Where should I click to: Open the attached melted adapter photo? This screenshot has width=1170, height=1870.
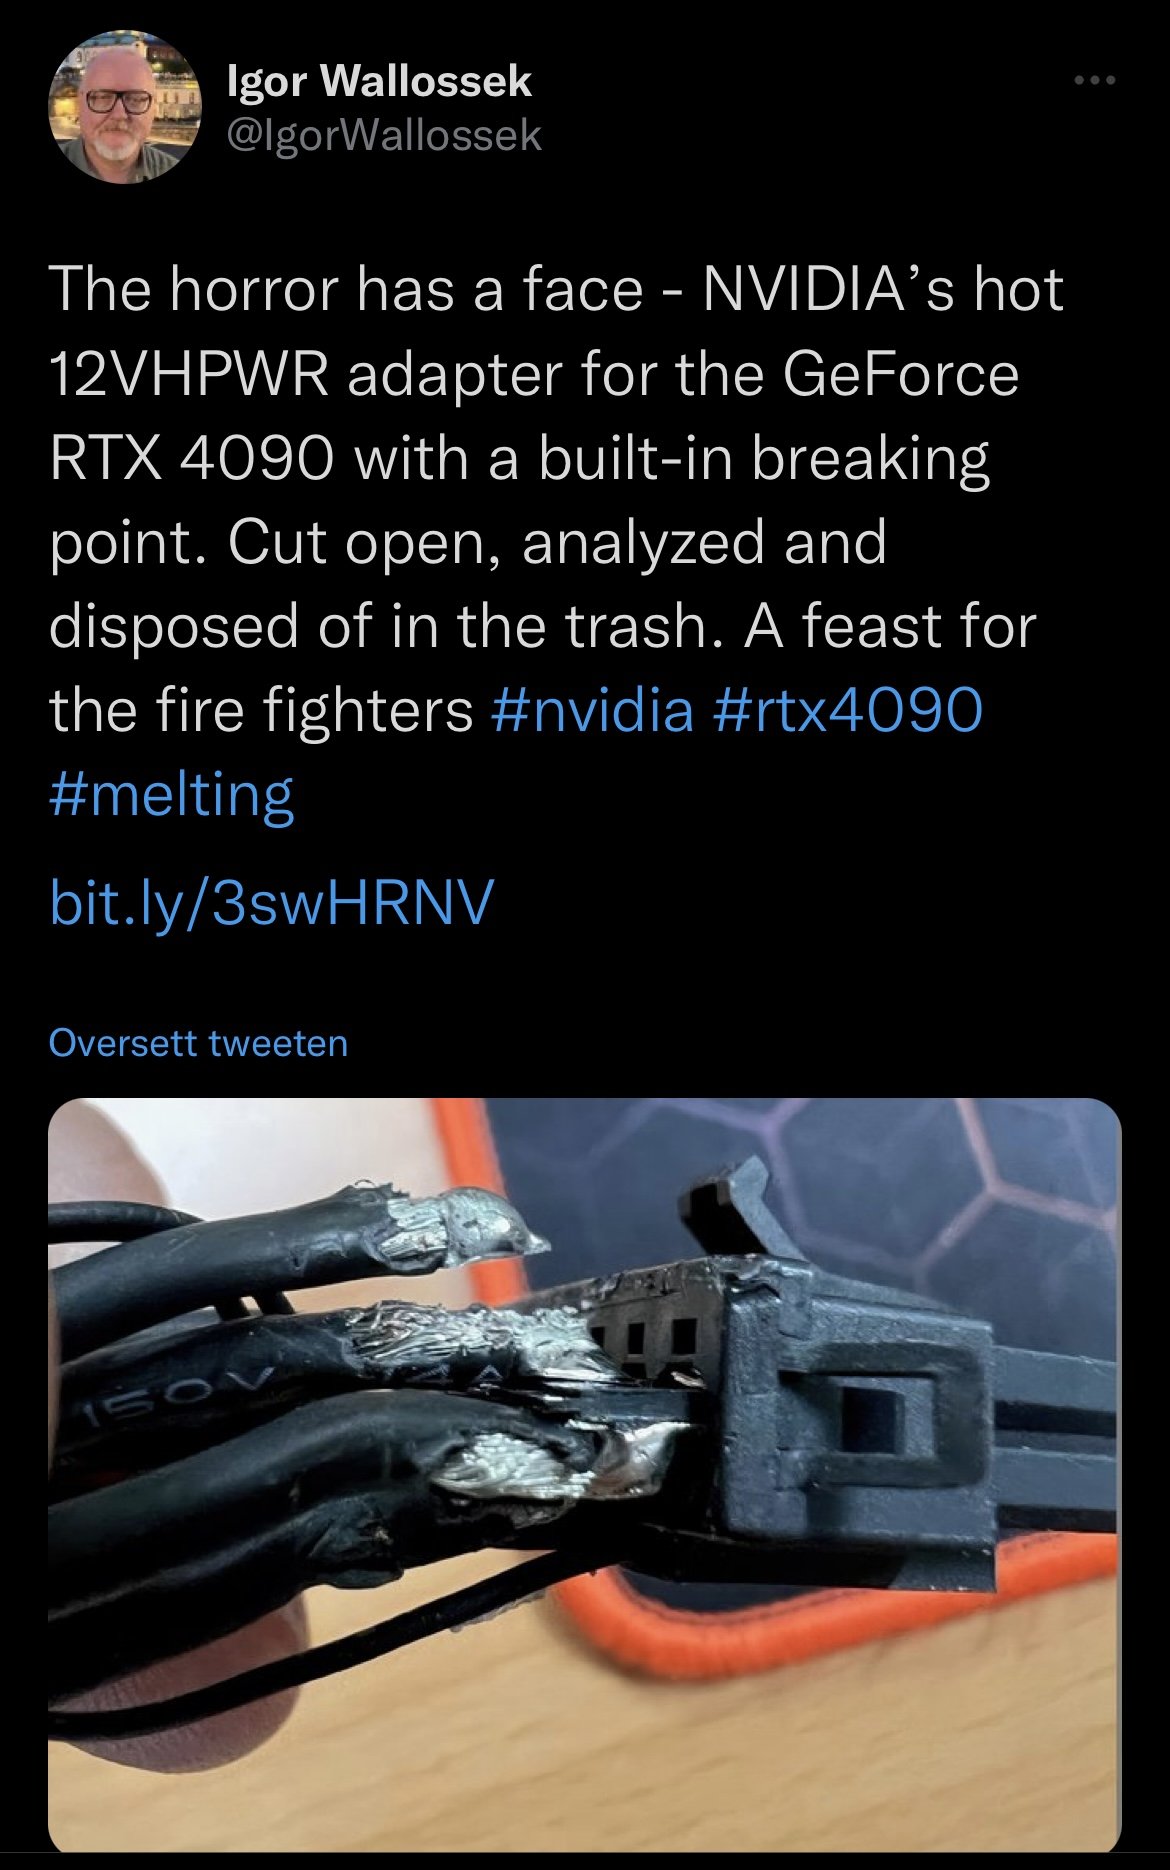pyautogui.click(x=585, y=1476)
